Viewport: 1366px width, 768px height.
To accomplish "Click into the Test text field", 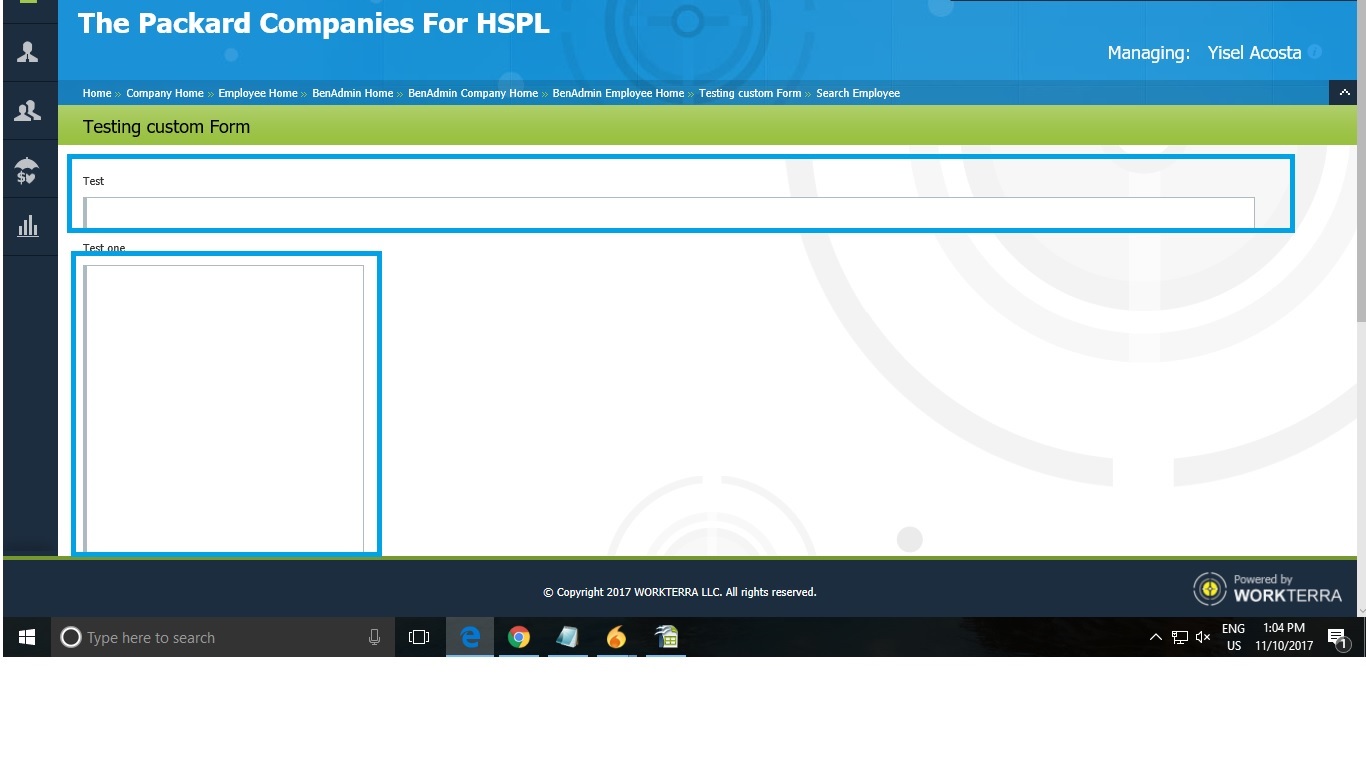I will [x=669, y=212].
